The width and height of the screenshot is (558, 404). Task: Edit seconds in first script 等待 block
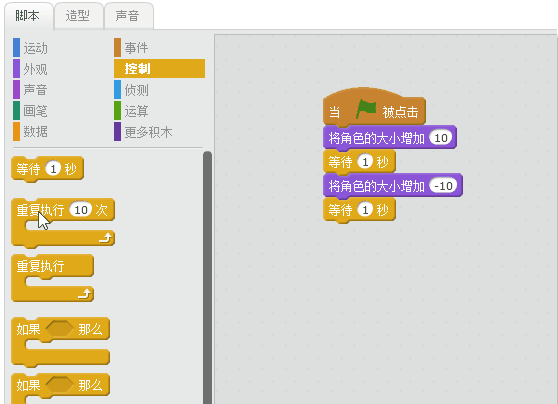coord(365,162)
